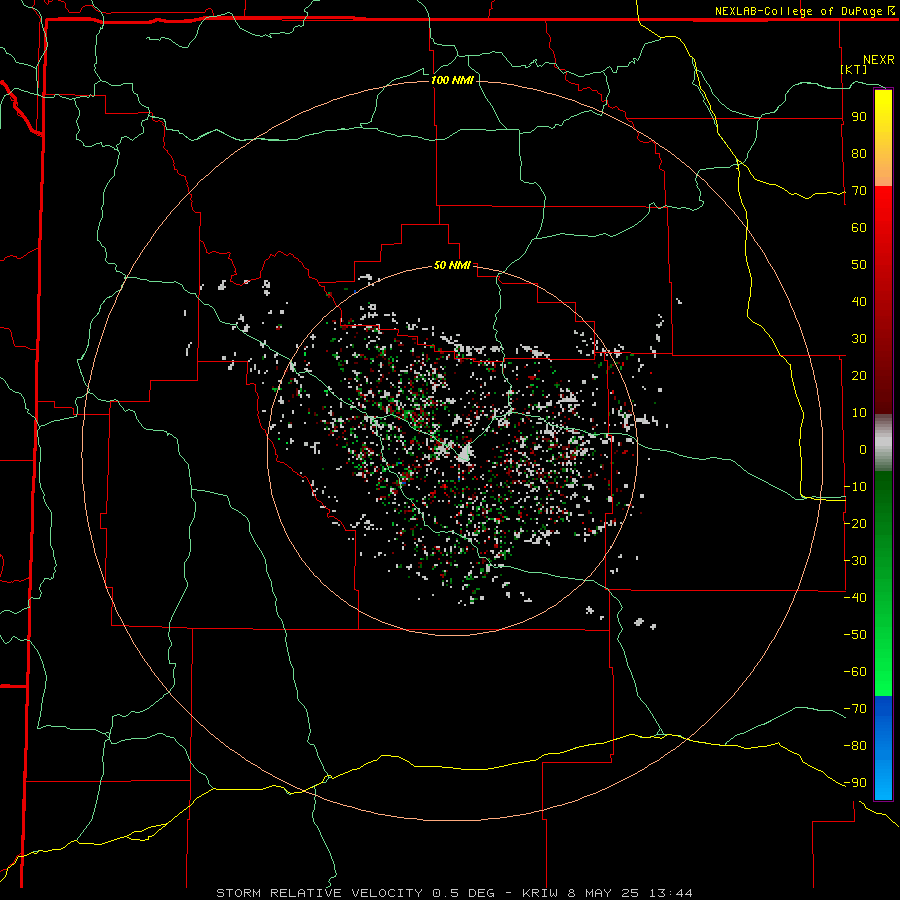Select the 40 value on velocity scale
Screen dimensions: 900x900
coord(859,301)
